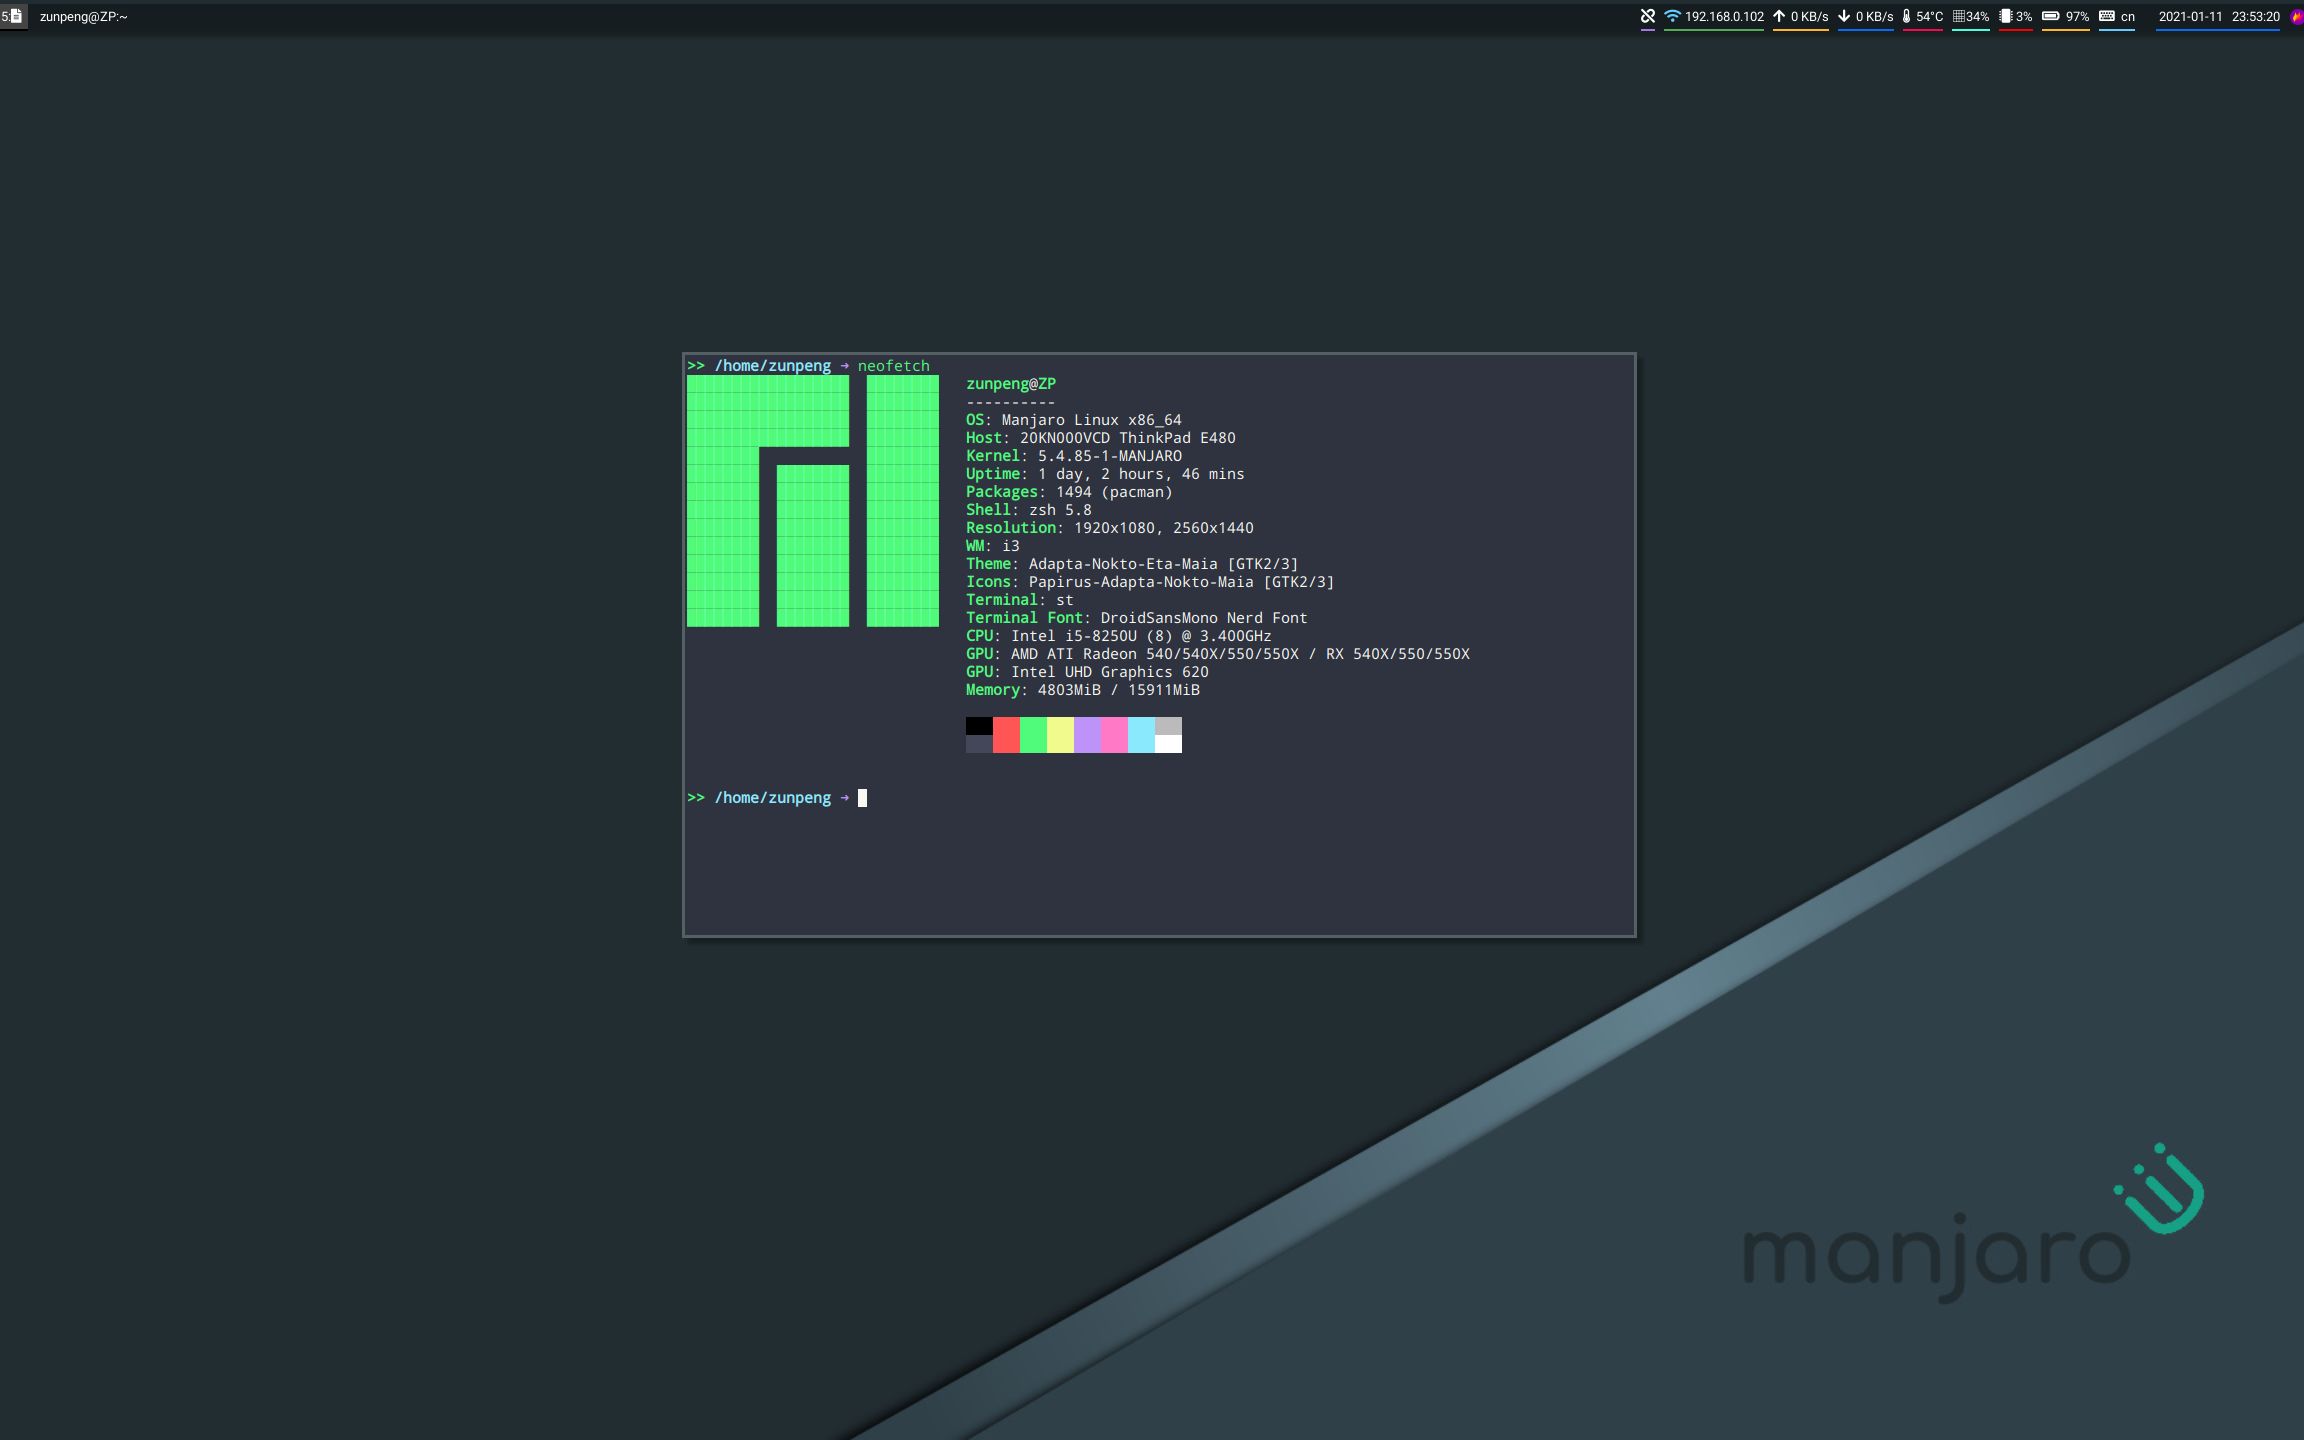Click the Resolution: 1920x1080, 2560x1440 line
Image resolution: width=2304 pixels, height=1440 pixels.
pos(1109,528)
